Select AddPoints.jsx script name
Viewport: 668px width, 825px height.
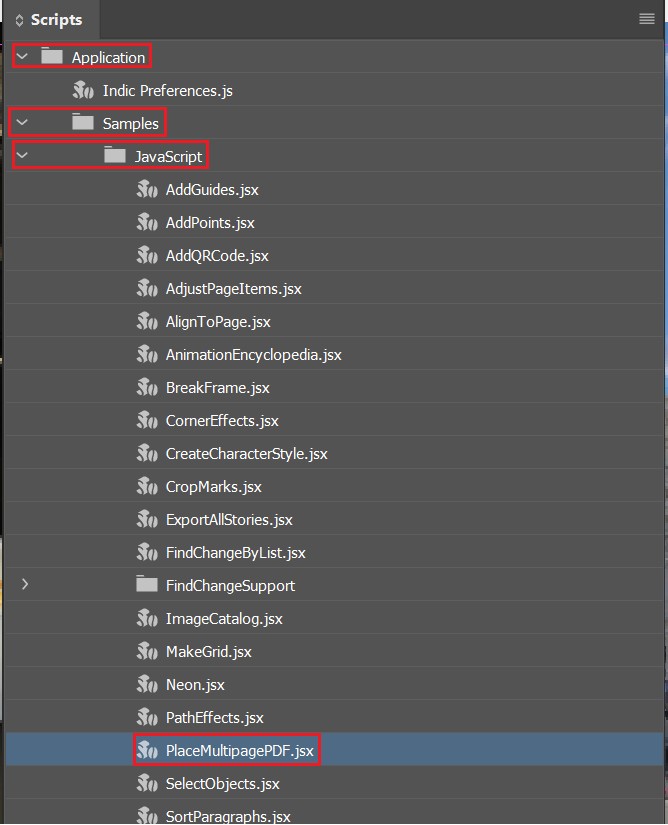[x=210, y=223]
